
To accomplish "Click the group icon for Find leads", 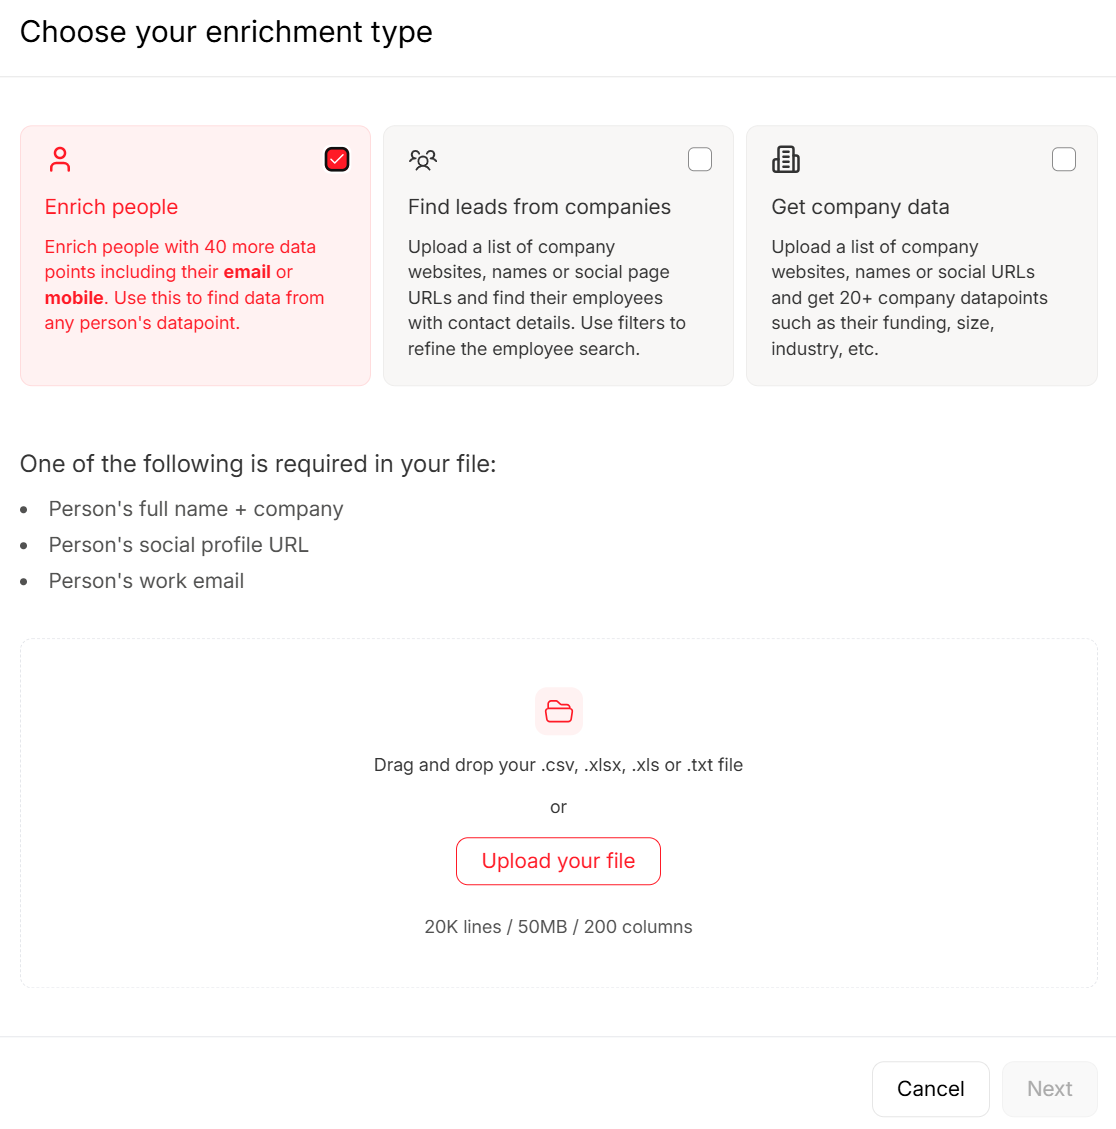I will point(423,159).
